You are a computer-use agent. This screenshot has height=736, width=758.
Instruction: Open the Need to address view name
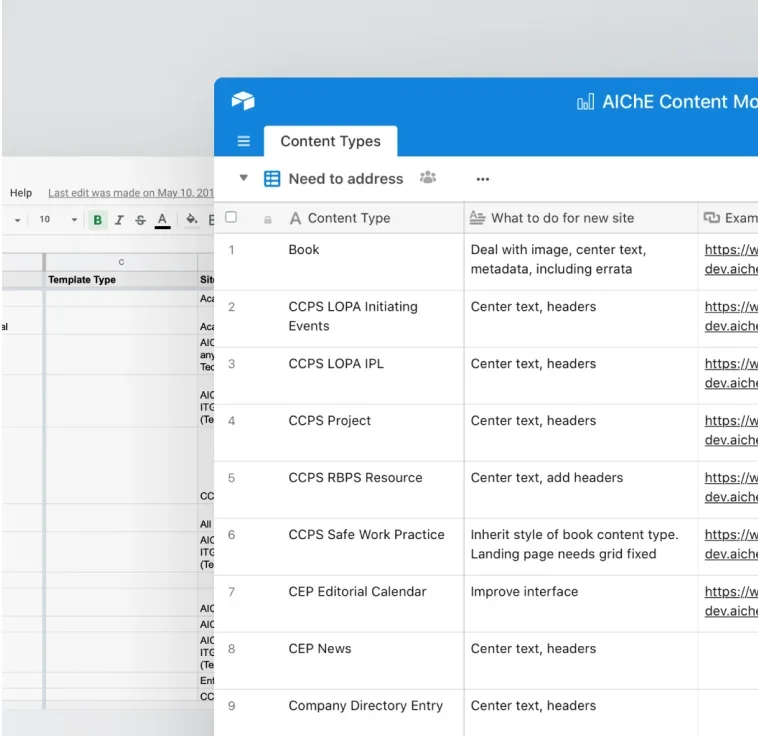tap(346, 179)
